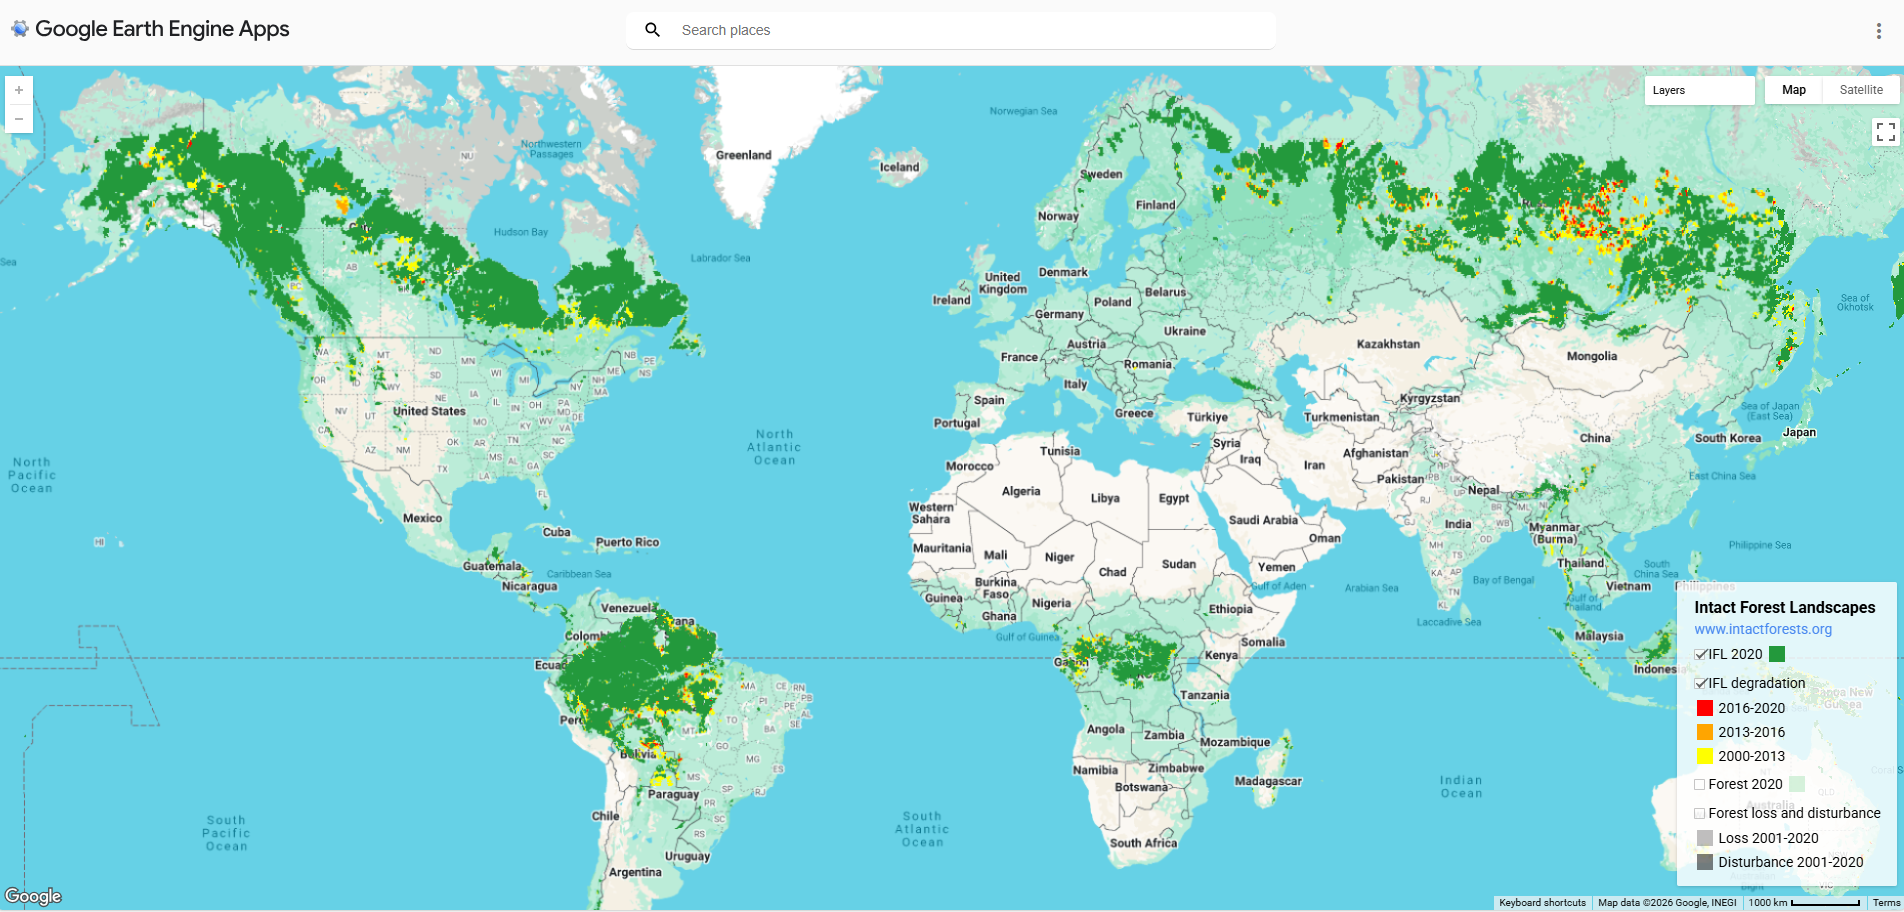Select the Map view type
Viewport: 1904px width, 912px height.
1793,90
